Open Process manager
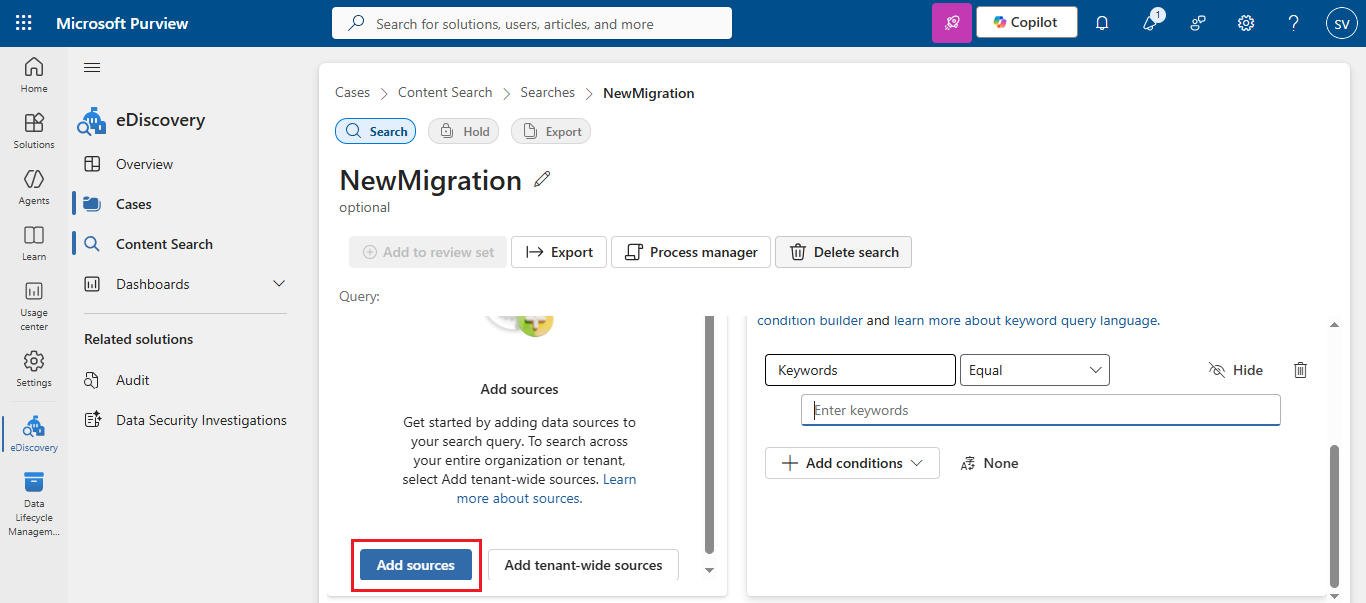The image size is (1366, 603). point(691,252)
